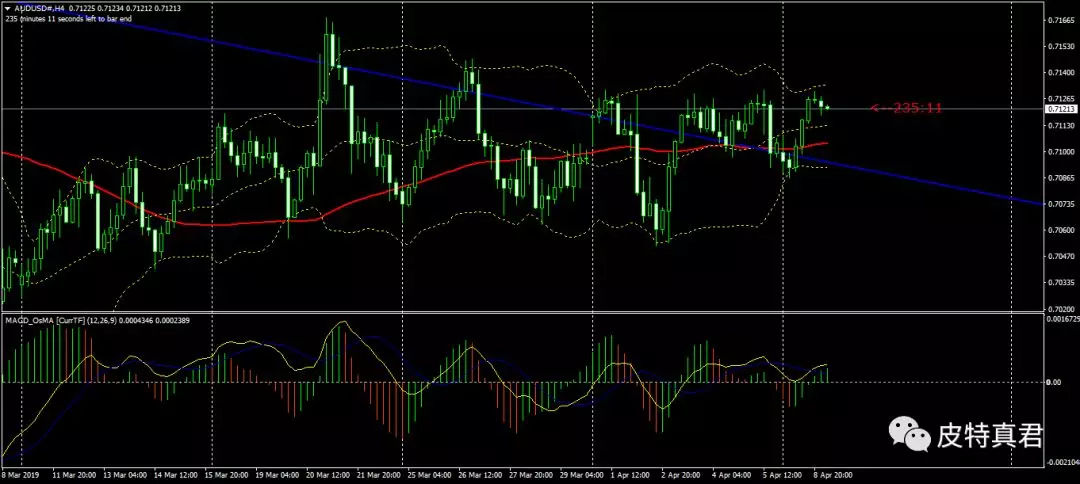Image resolution: width=1080 pixels, height=484 pixels.
Task: Click the 8 Apr 20:00 time axis label
Action: (x=829, y=476)
